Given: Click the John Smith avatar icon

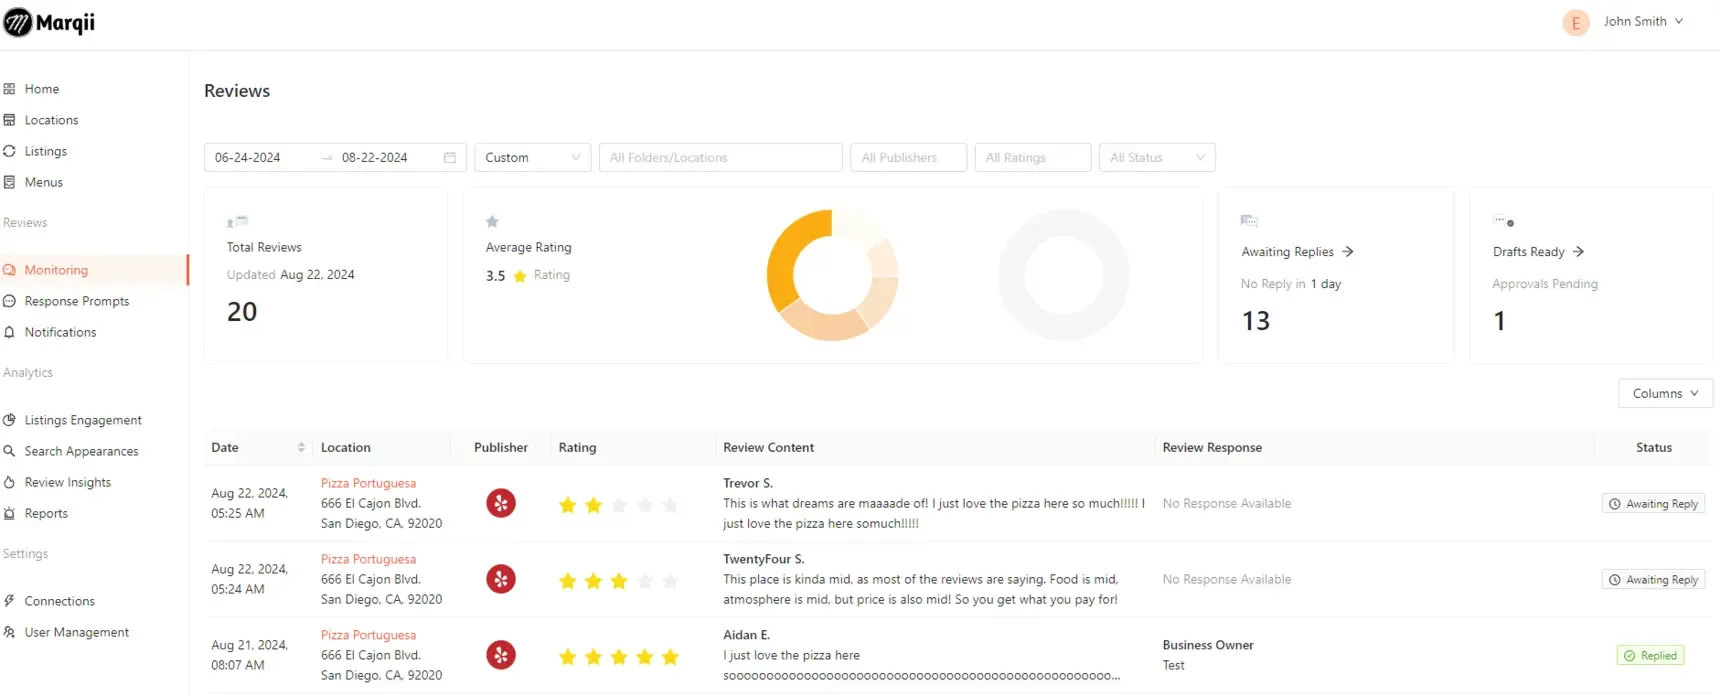Looking at the screenshot, I should pos(1576,22).
